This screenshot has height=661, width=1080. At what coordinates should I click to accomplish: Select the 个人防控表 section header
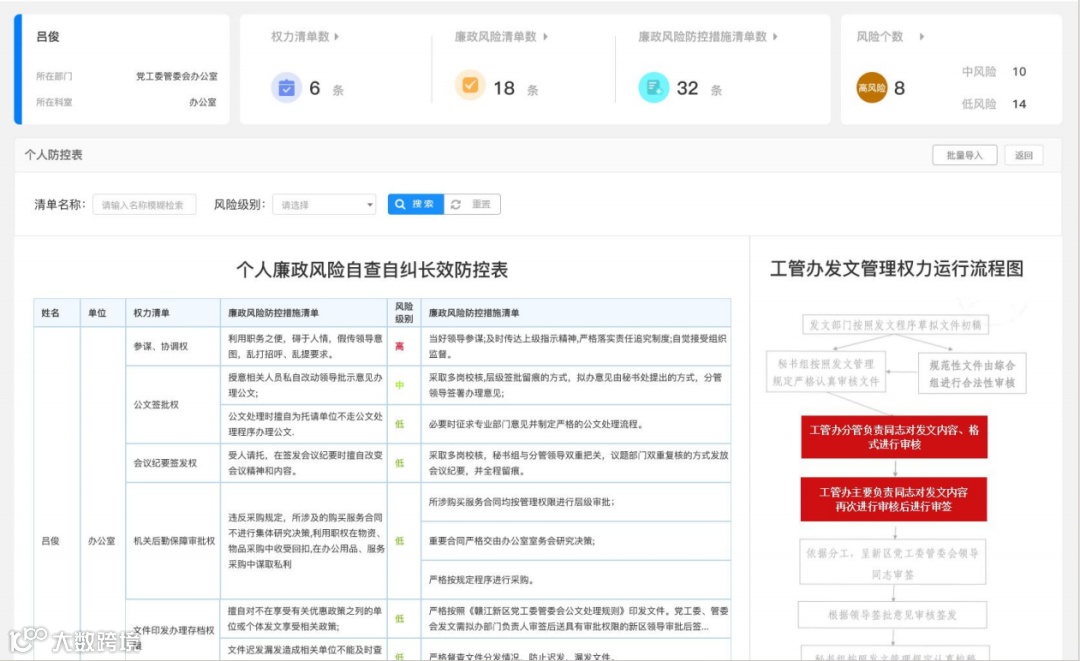[x=54, y=155]
